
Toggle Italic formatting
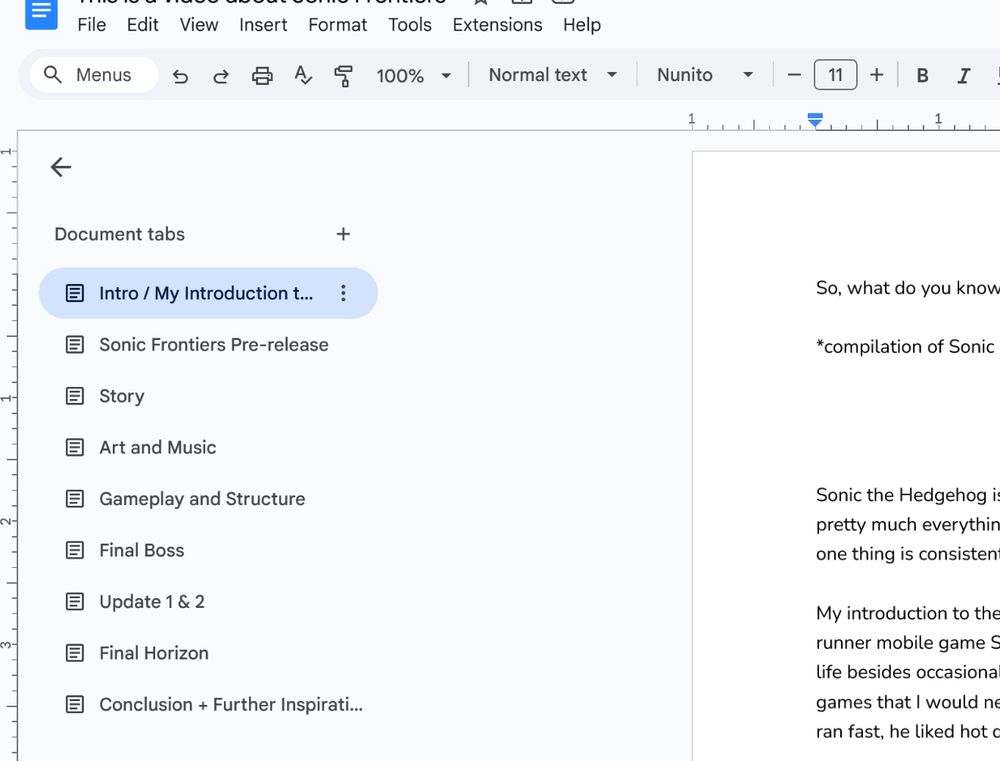pos(964,76)
